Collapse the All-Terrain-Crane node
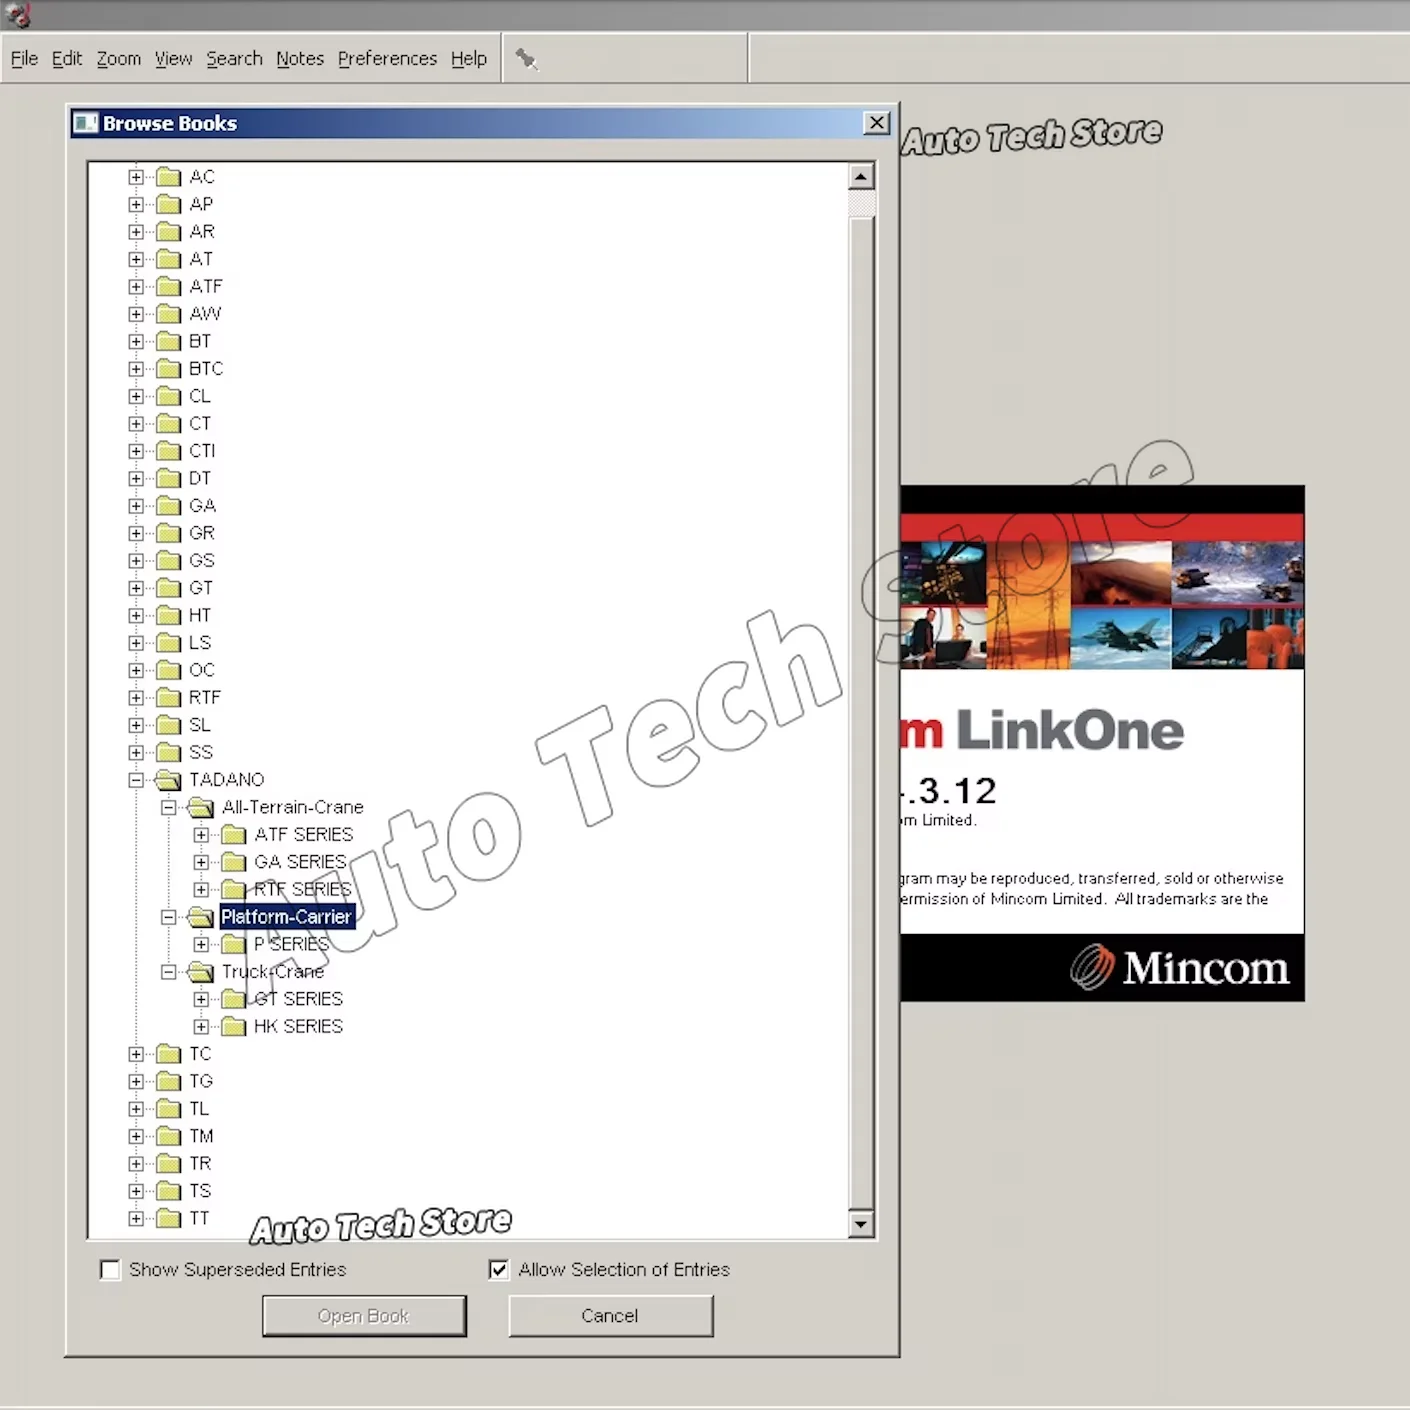The height and width of the screenshot is (1410, 1410). pyautogui.click(x=169, y=807)
